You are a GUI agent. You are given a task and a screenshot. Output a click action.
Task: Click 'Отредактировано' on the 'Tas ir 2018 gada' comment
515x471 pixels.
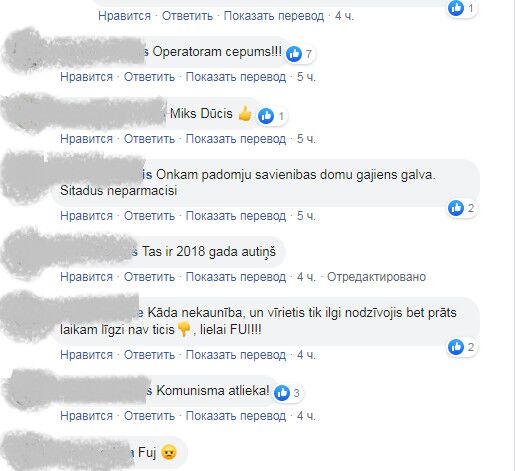[x=376, y=277]
